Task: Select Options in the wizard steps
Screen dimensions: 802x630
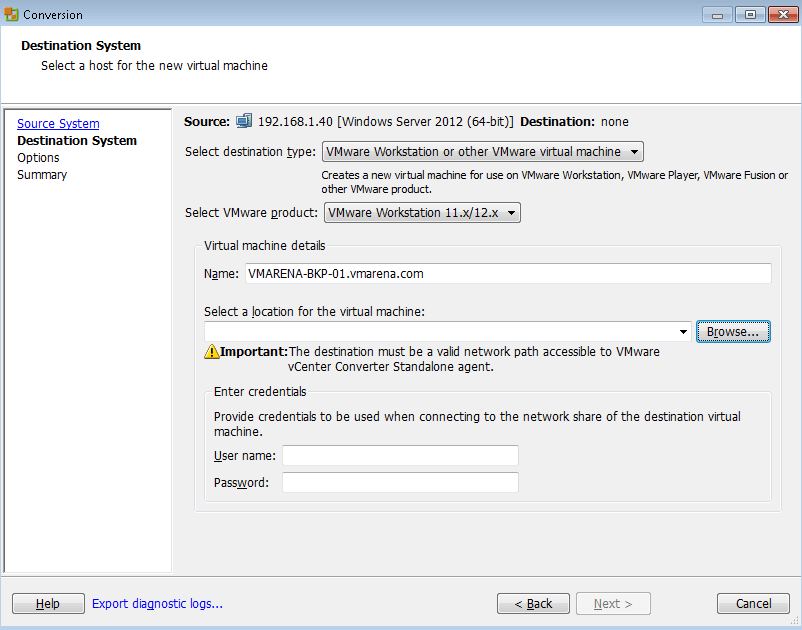Action: tap(38, 158)
